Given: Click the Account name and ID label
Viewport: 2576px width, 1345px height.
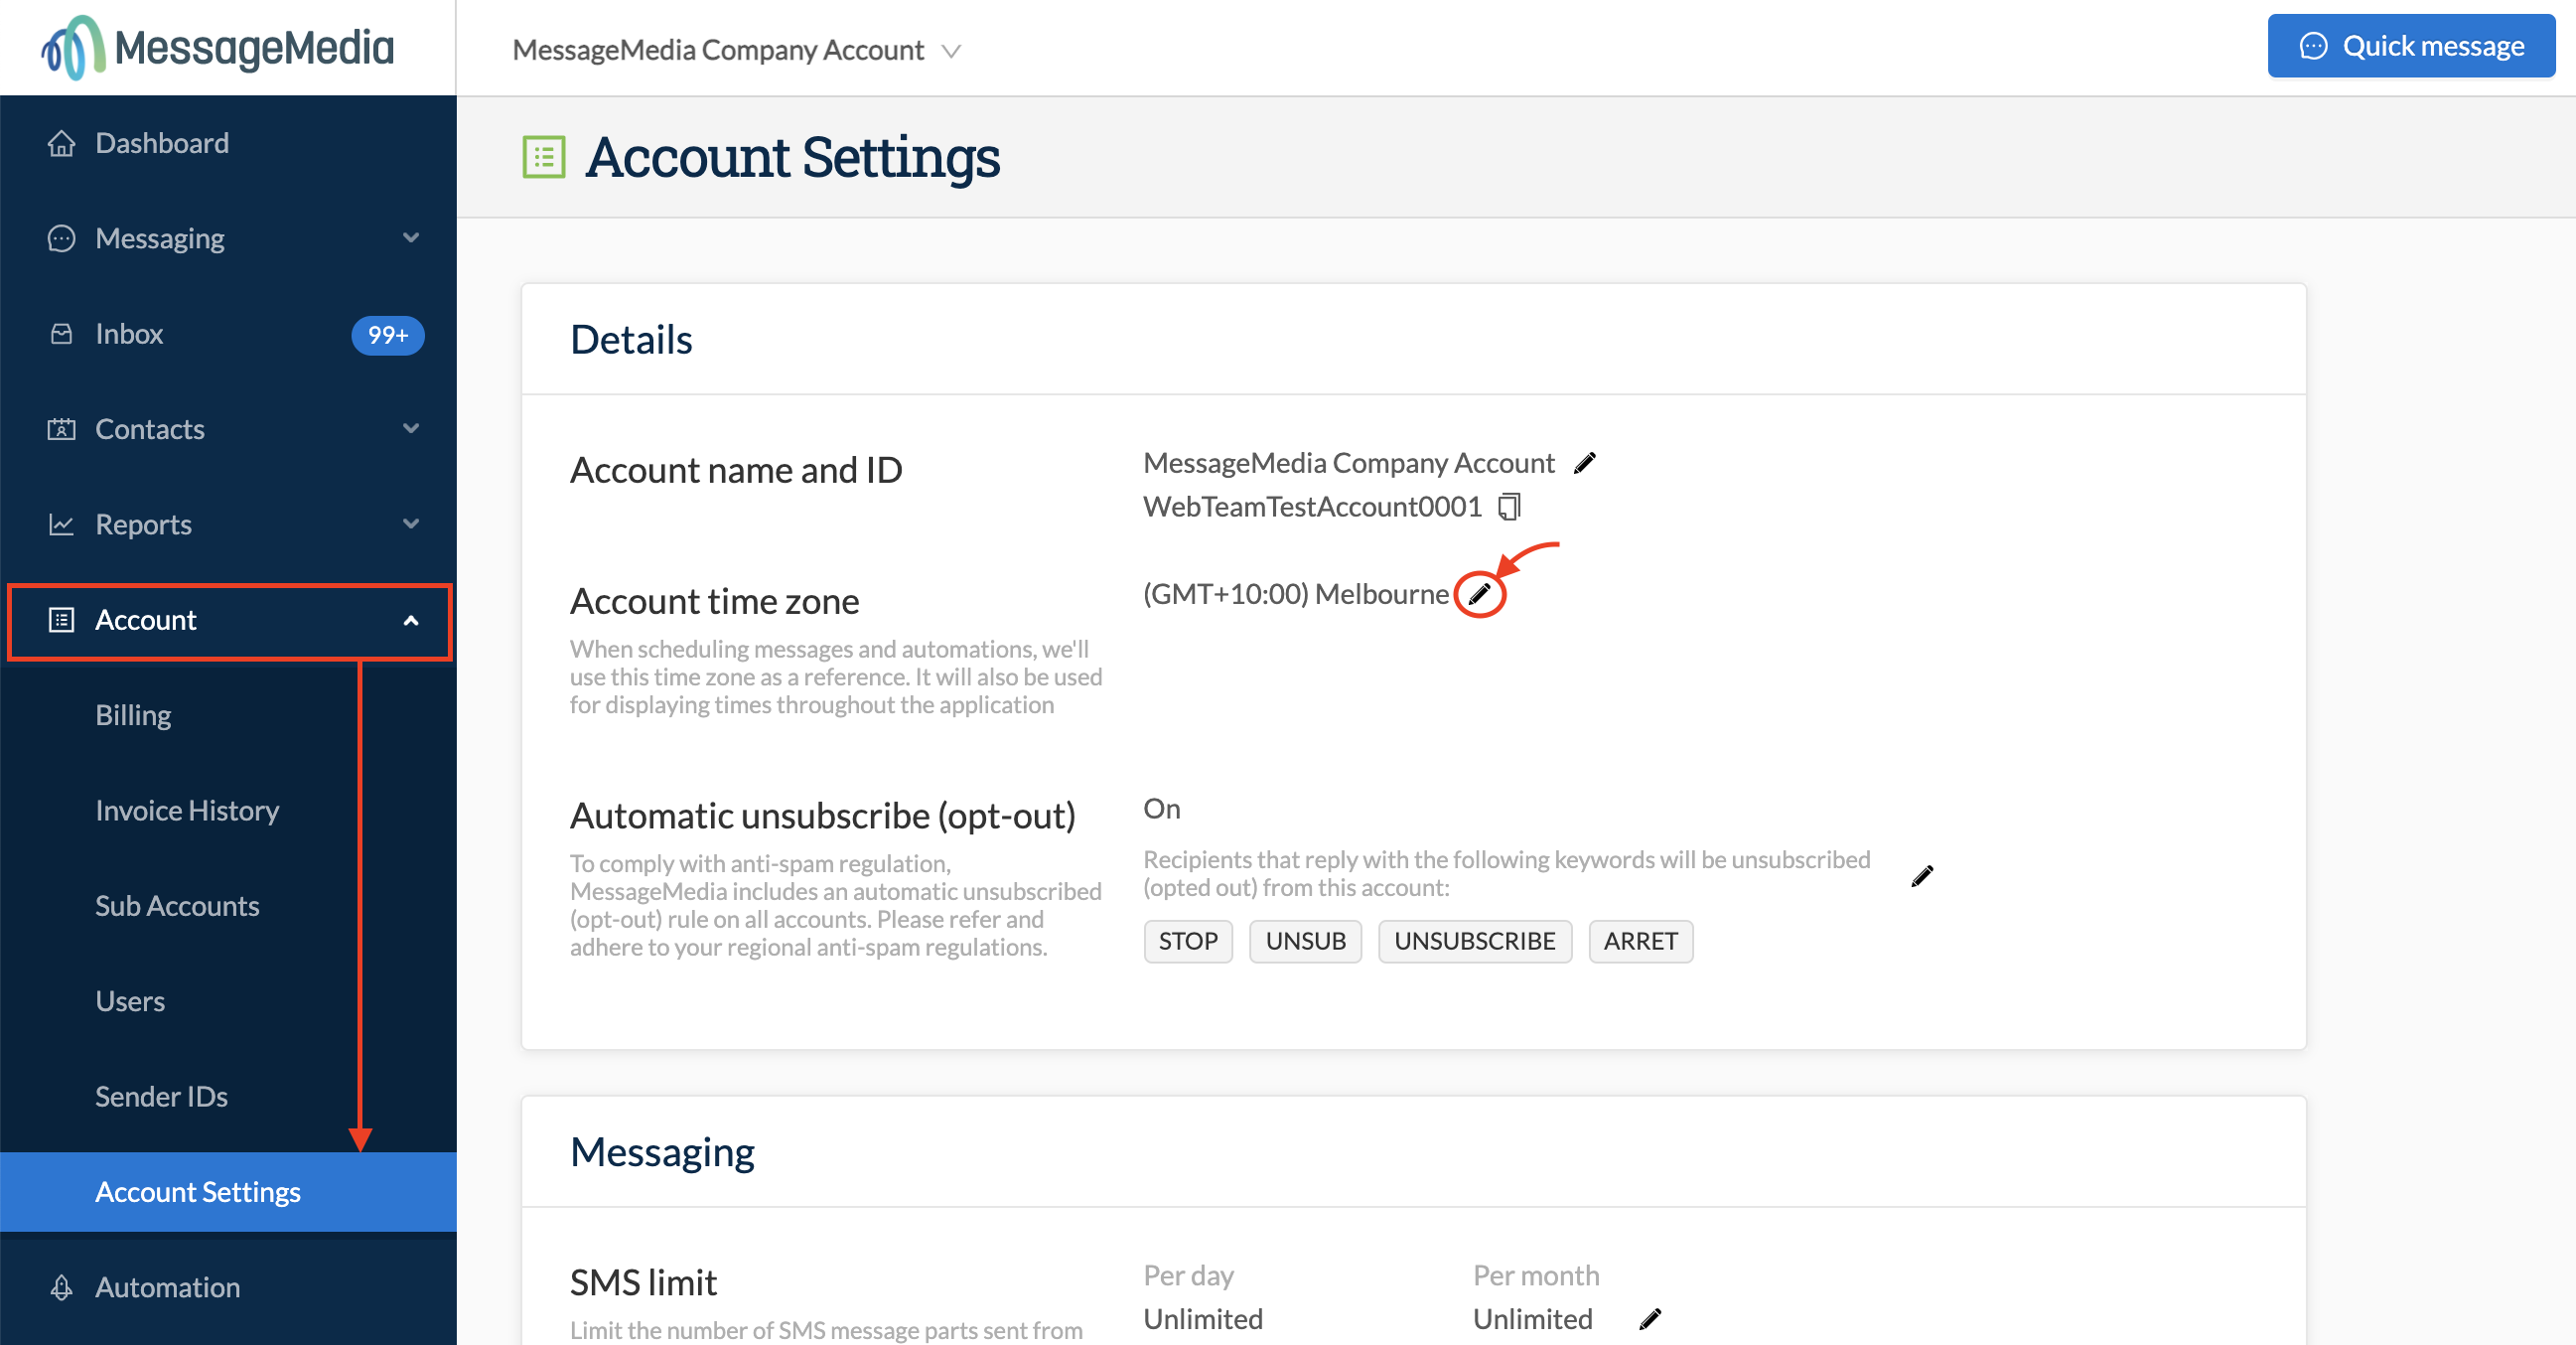Looking at the screenshot, I should [736, 470].
